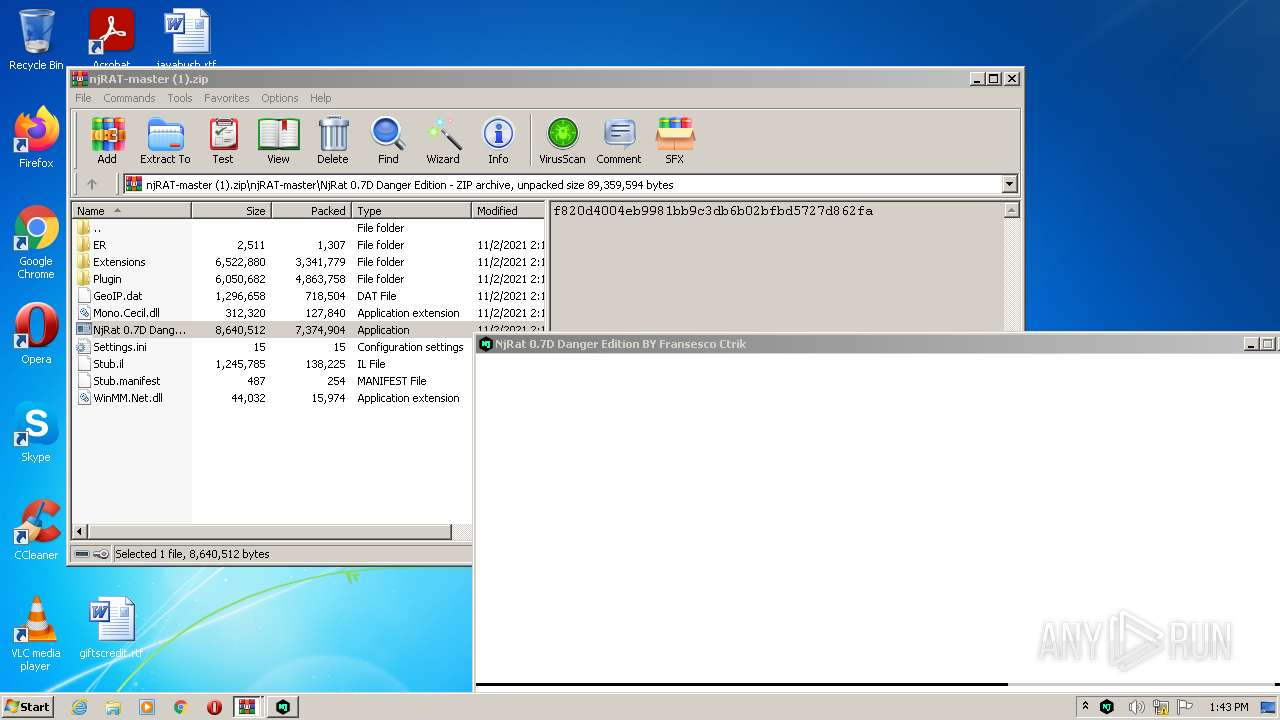Sort files by Modified column
Viewport: 1280px width, 720px height.
click(x=508, y=211)
